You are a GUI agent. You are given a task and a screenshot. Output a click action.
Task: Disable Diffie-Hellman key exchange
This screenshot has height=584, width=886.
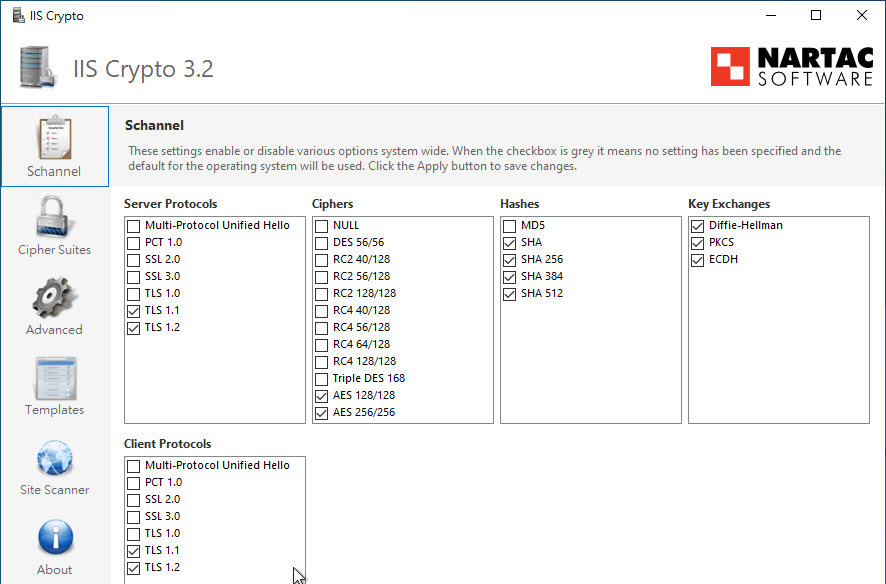pyautogui.click(x=698, y=226)
